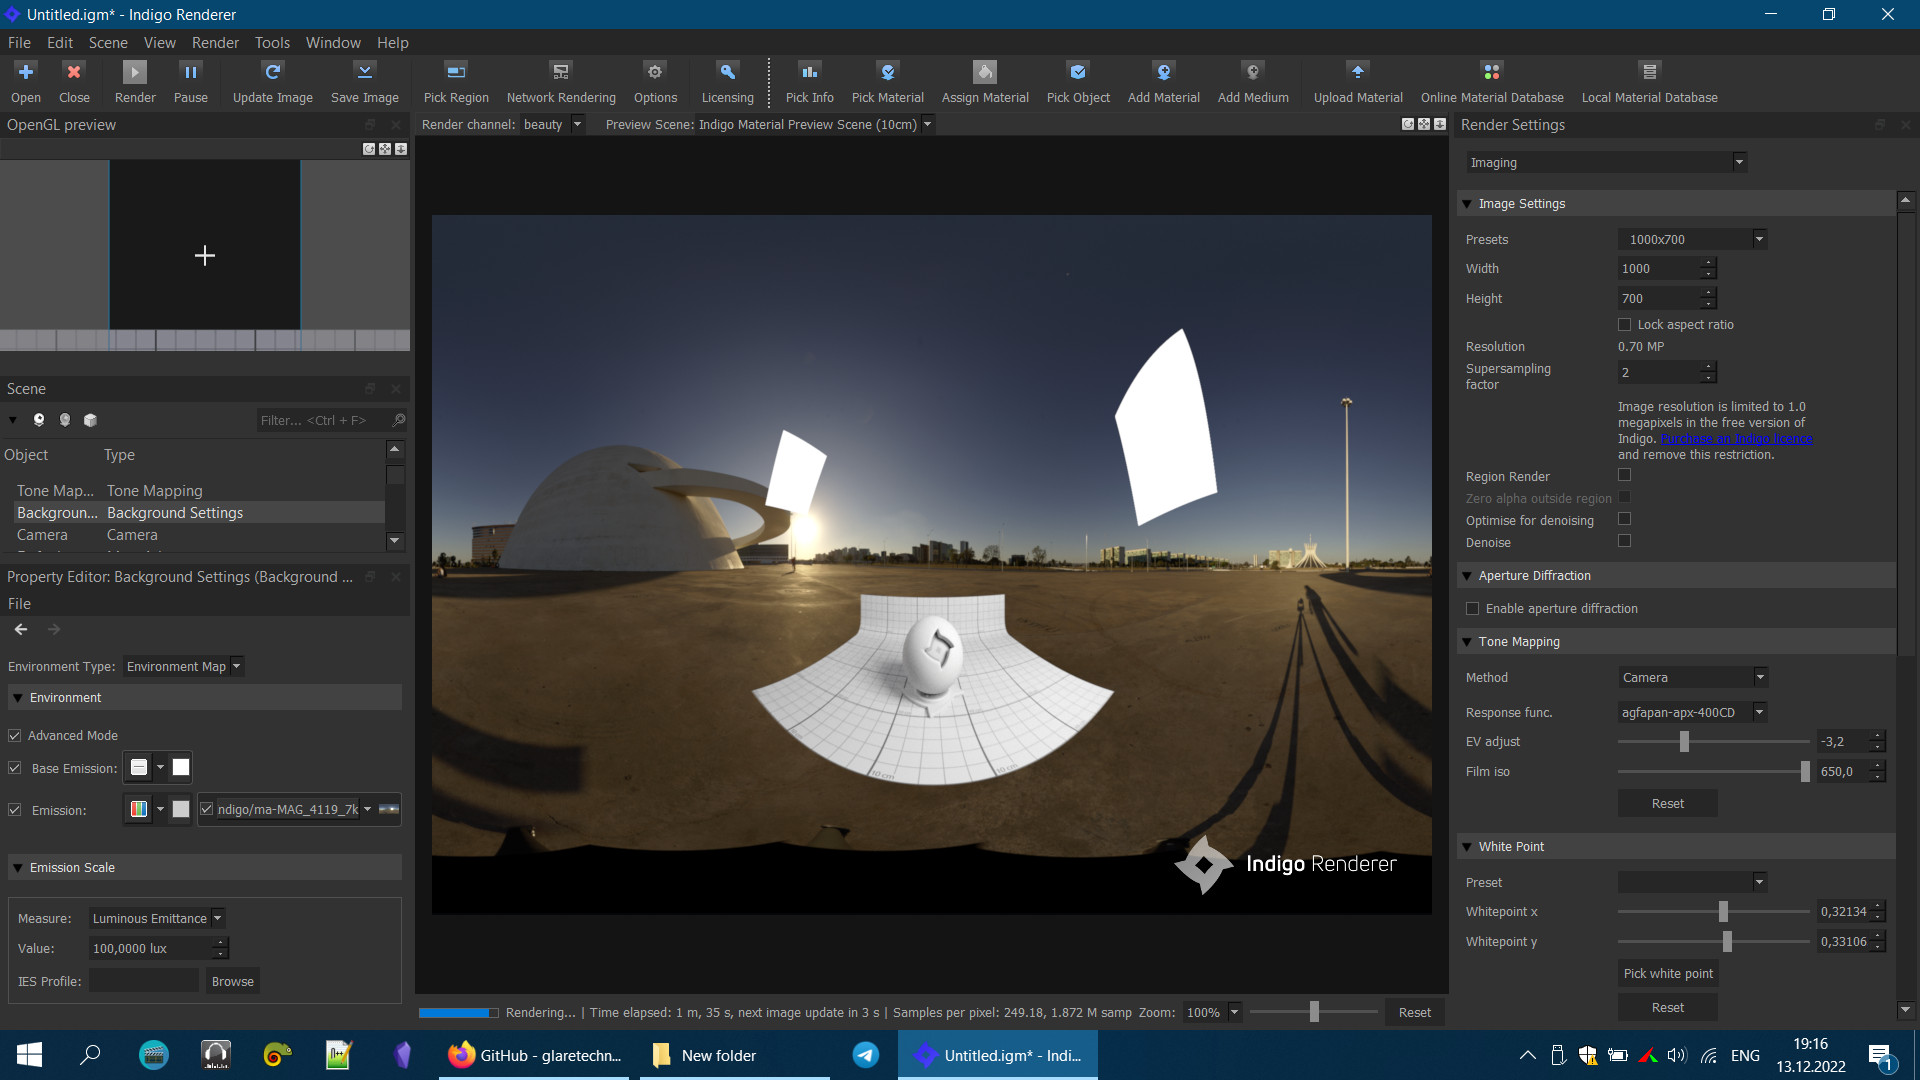The image size is (1920, 1080).
Task: Click the Open scene toolbar icon
Action: (26, 72)
